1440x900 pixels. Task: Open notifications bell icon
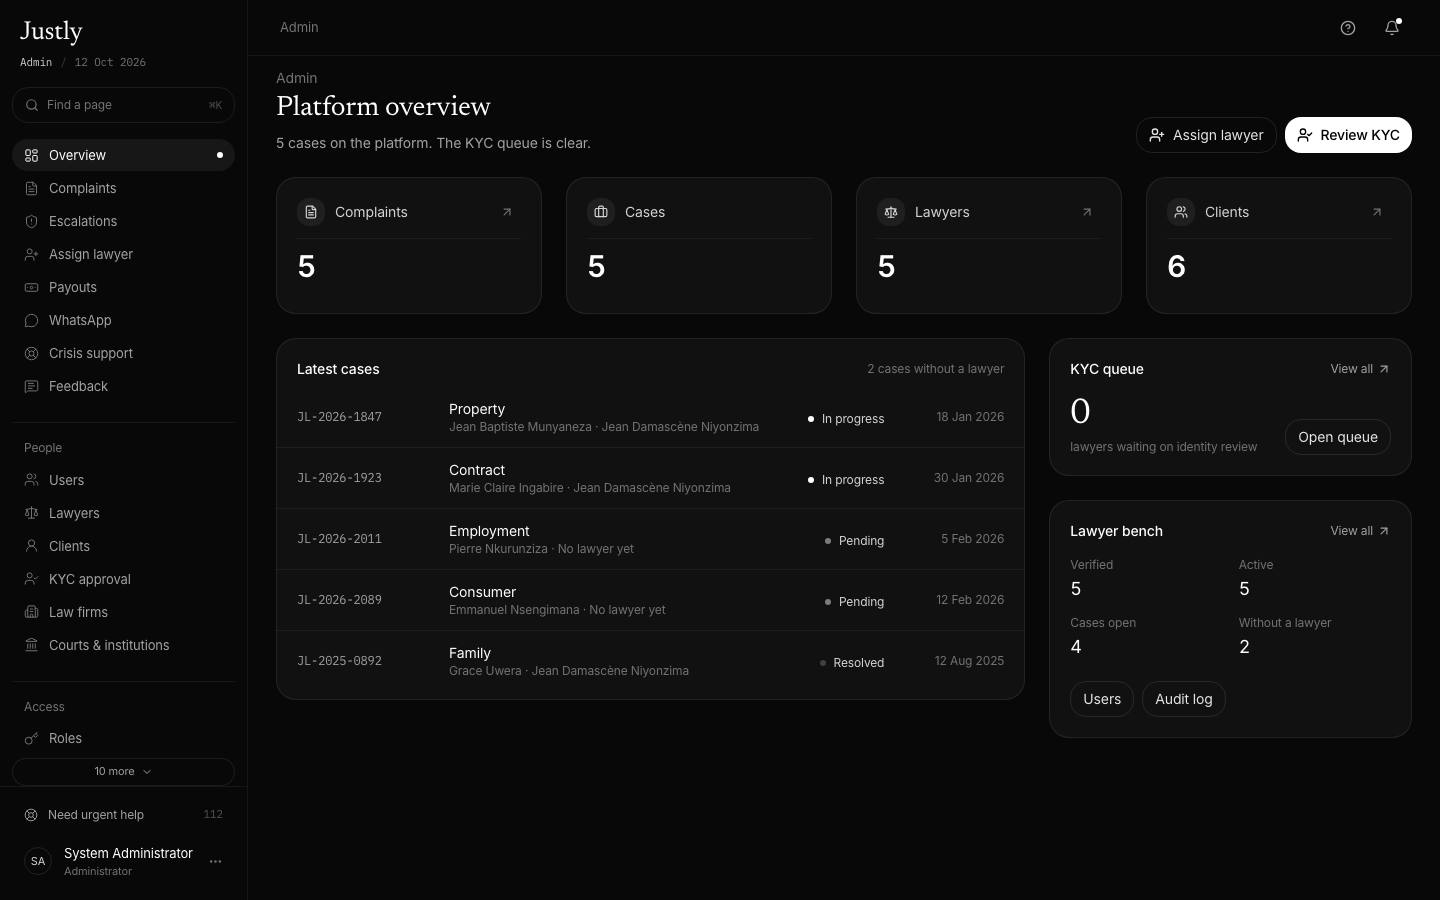click(x=1392, y=28)
